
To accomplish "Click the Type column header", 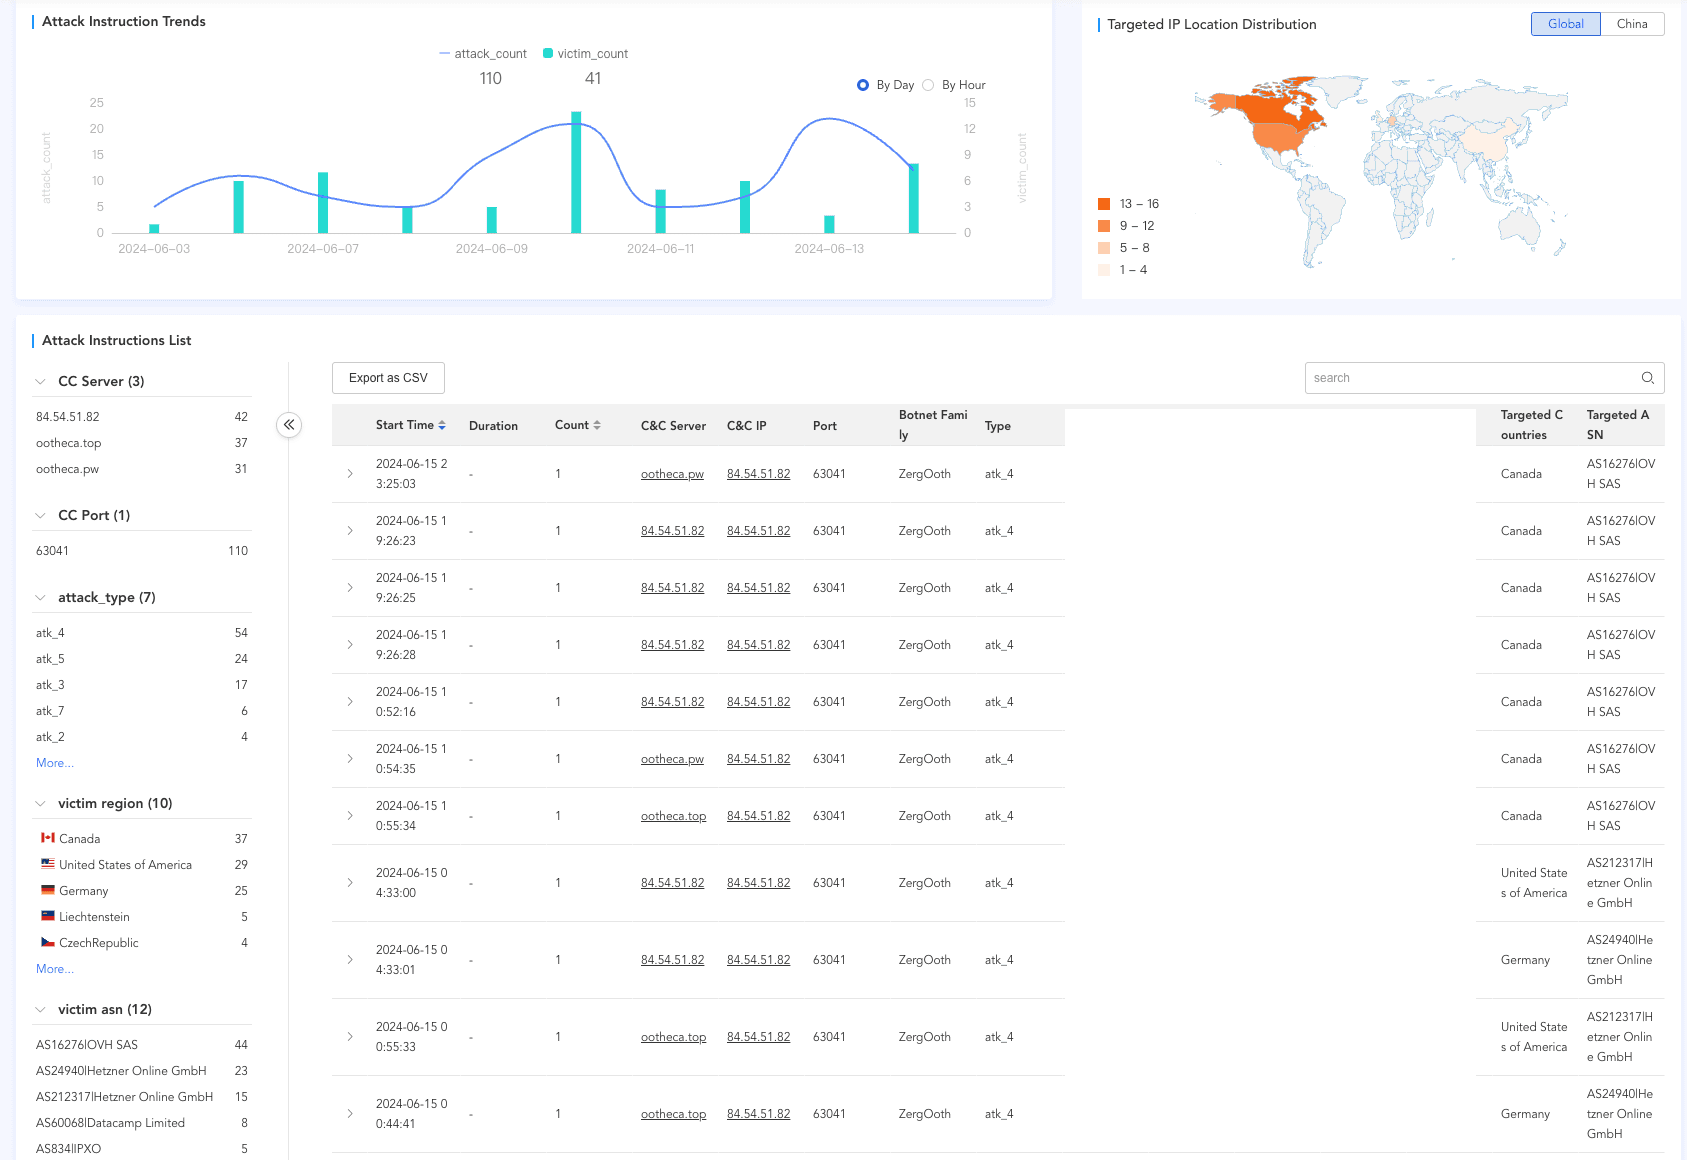I will coord(998,426).
